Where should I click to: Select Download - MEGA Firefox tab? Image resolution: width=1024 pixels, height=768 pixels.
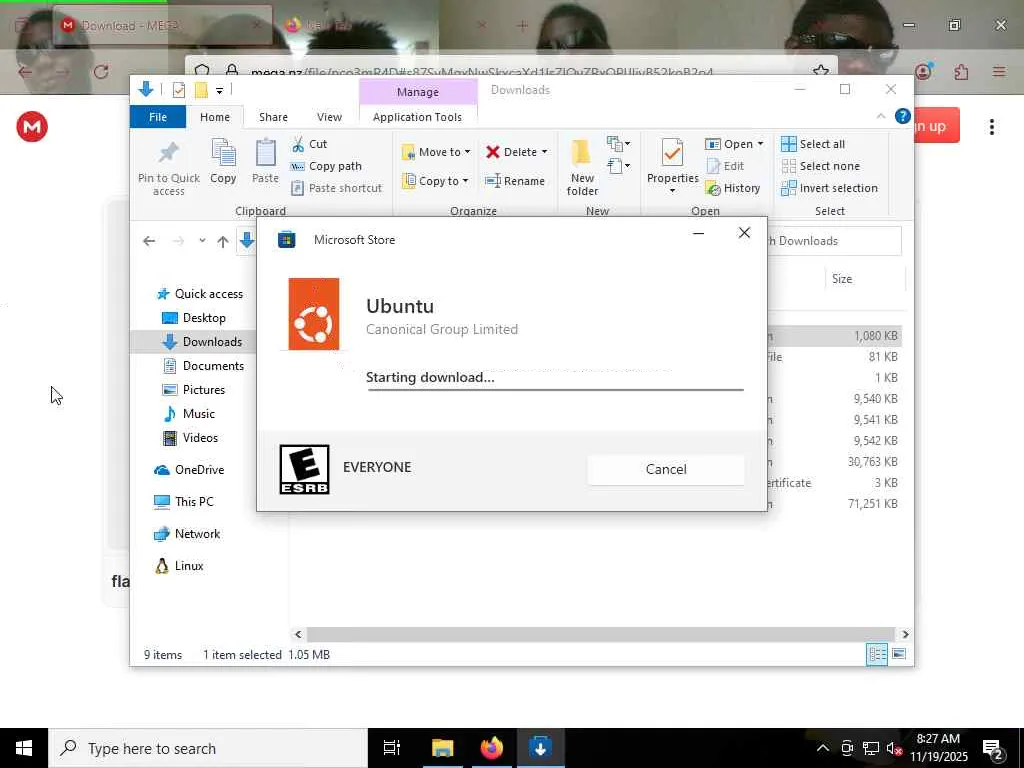pyautogui.click(x=162, y=25)
